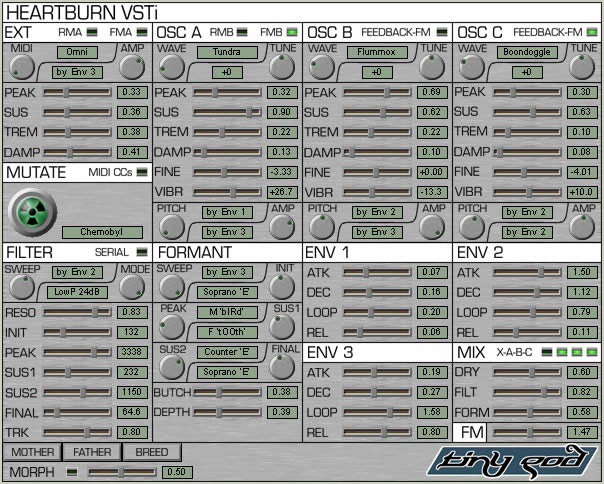This screenshot has width=604, height=484.
Task: Click the radioactive Mutate button
Action: pos(32,212)
